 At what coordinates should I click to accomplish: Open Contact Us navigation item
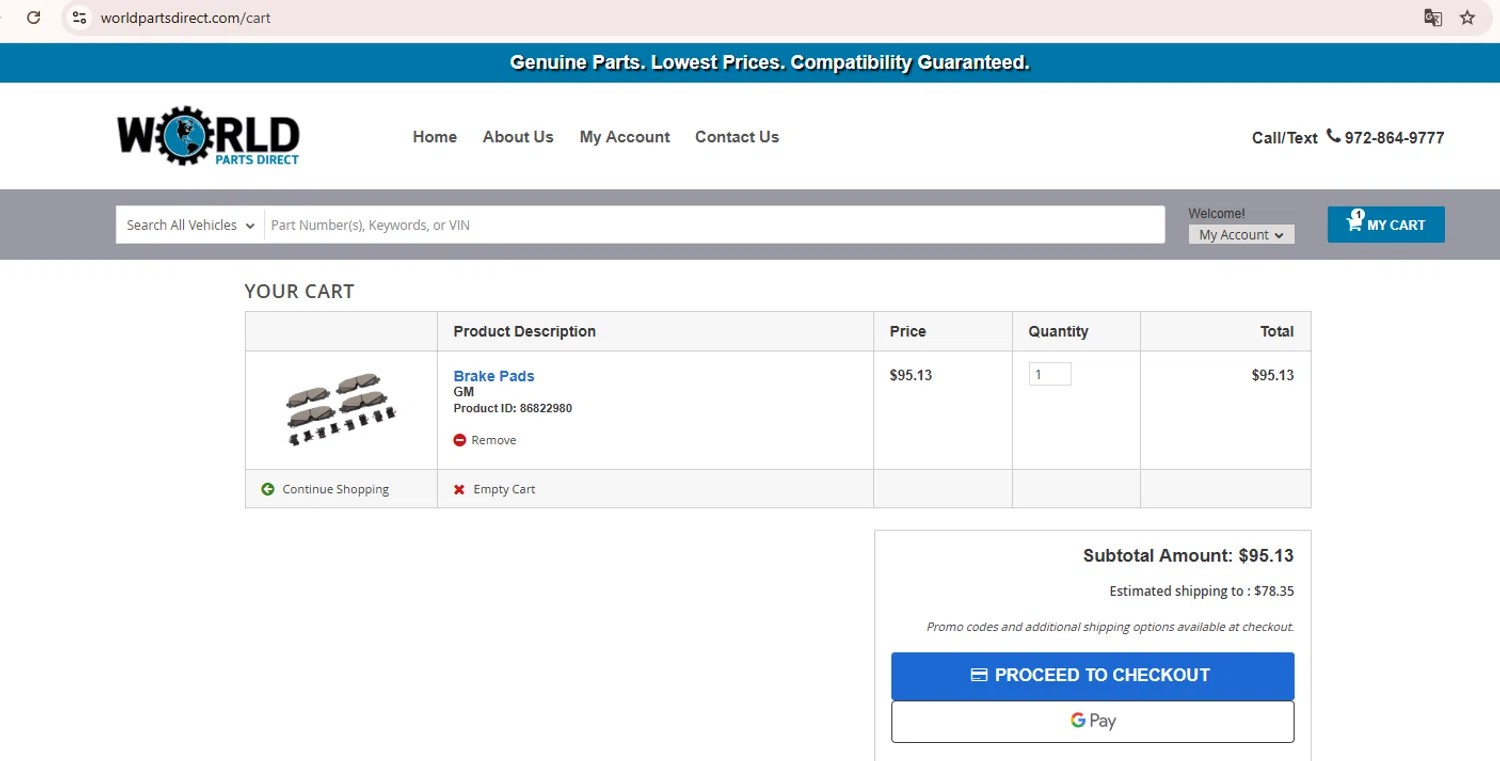[x=737, y=137]
